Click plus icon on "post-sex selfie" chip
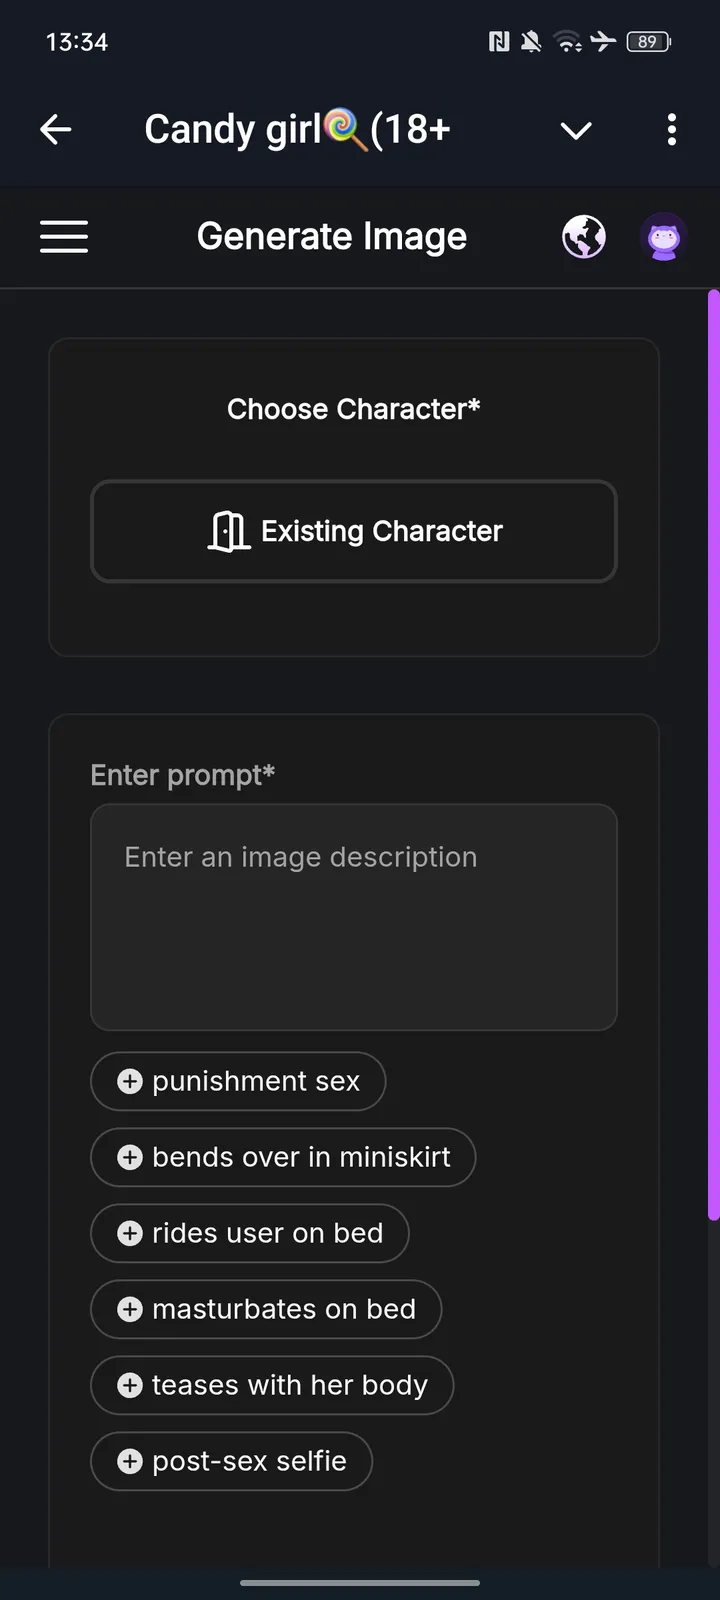Screen dimensions: 720x1600 (130, 1461)
